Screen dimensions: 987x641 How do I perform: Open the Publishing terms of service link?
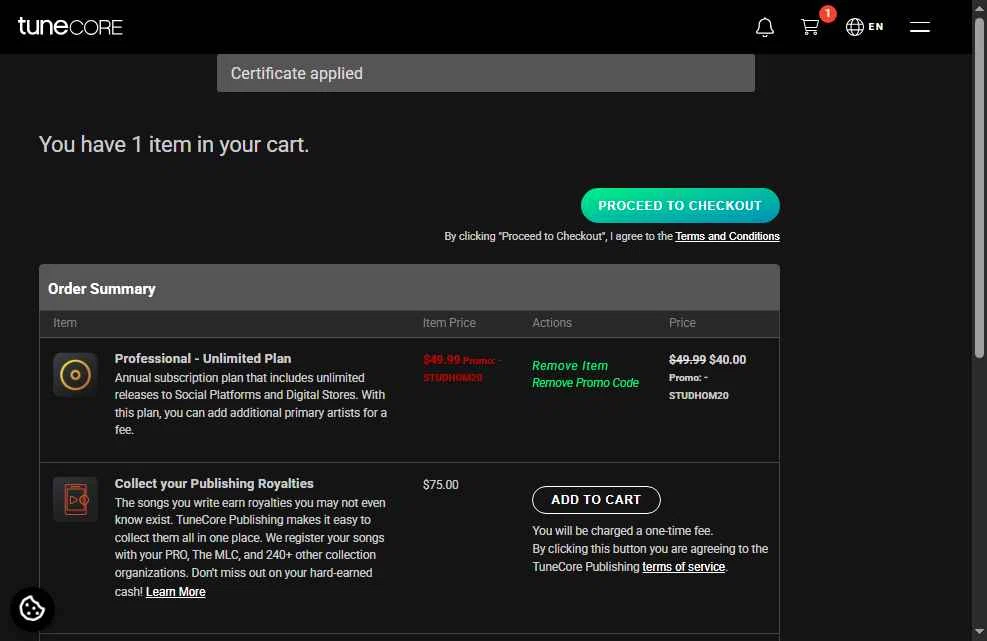click(x=683, y=567)
